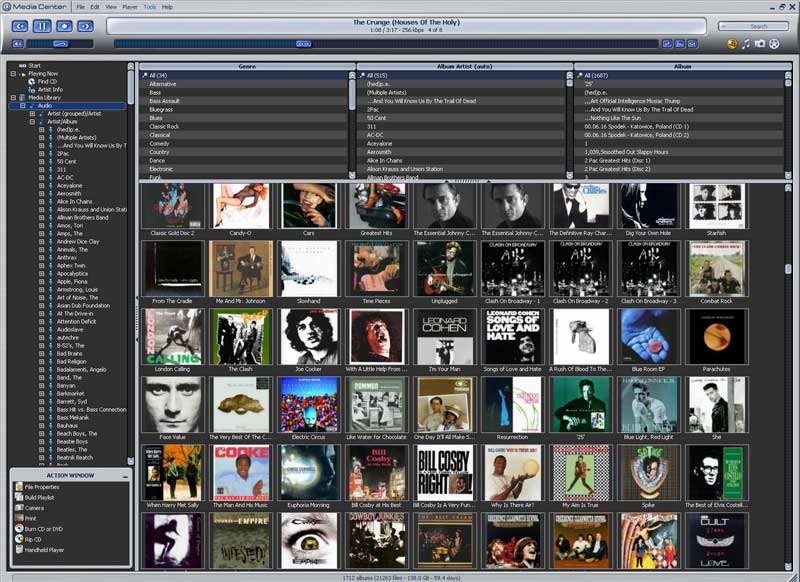Select the Parachutes album cover

[x=716, y=337]
